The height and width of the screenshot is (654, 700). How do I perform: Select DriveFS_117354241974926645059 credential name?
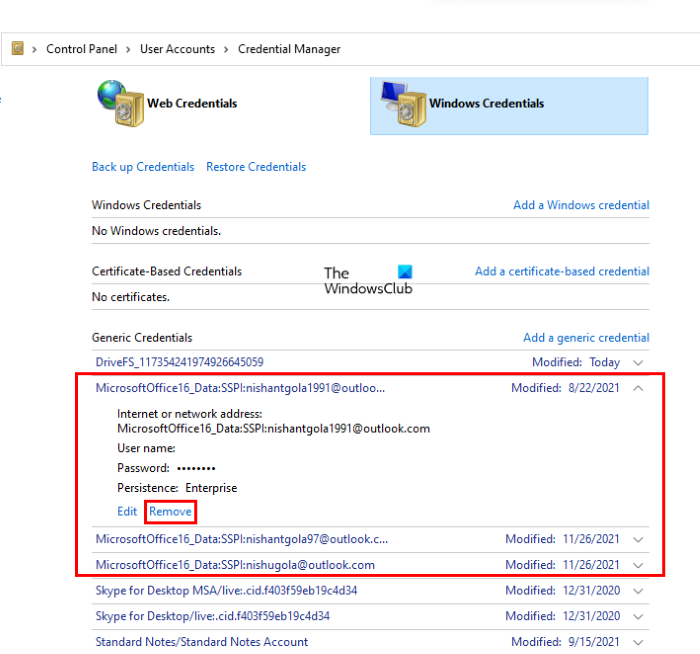[179, 362]
